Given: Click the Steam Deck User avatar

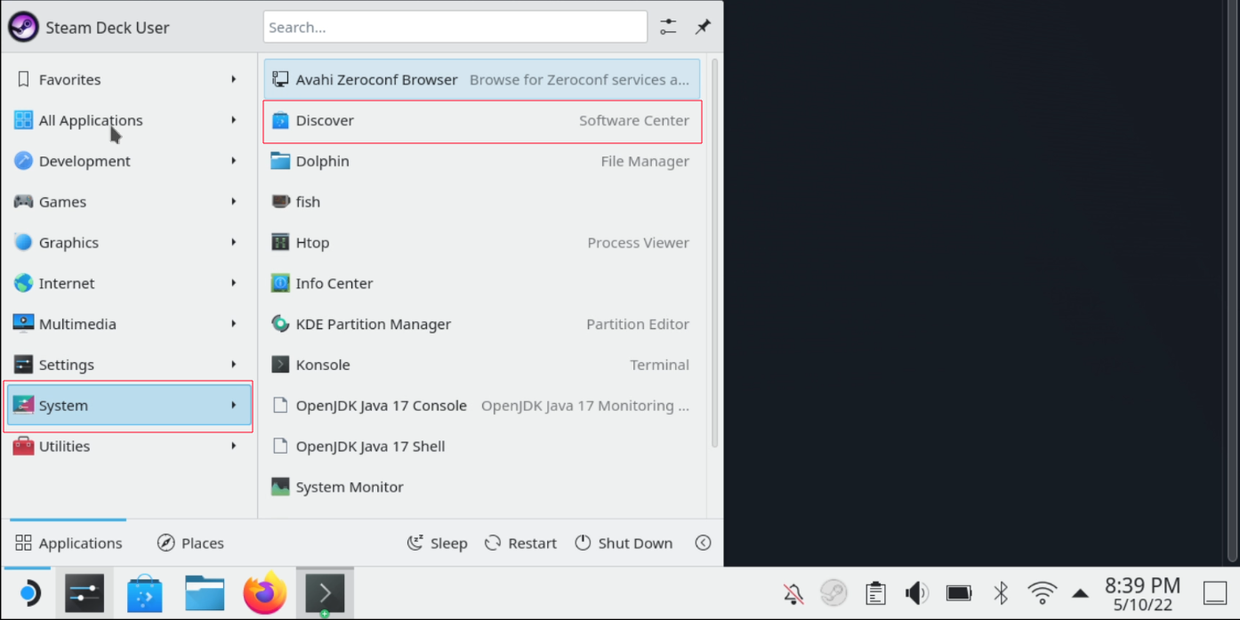Looking at the screenshot, I should click(23, 27).
